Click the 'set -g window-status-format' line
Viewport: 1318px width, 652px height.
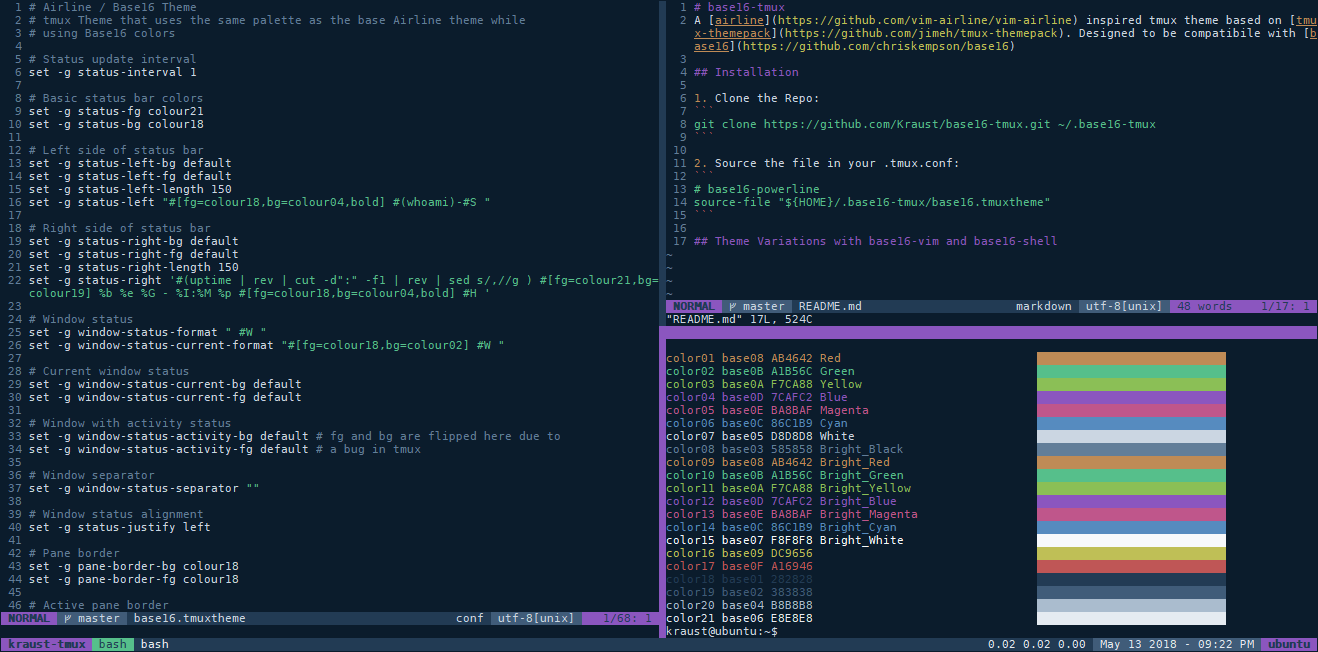147,332
